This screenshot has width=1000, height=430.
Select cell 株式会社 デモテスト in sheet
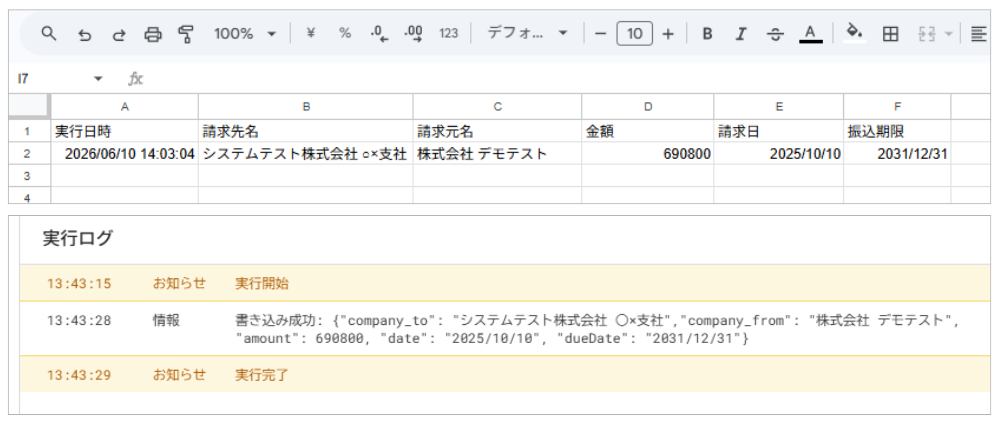coord(497,153)
